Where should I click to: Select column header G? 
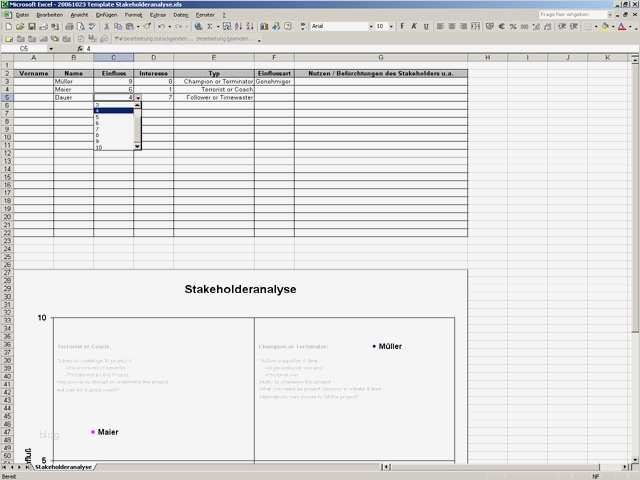coord(381,58)
